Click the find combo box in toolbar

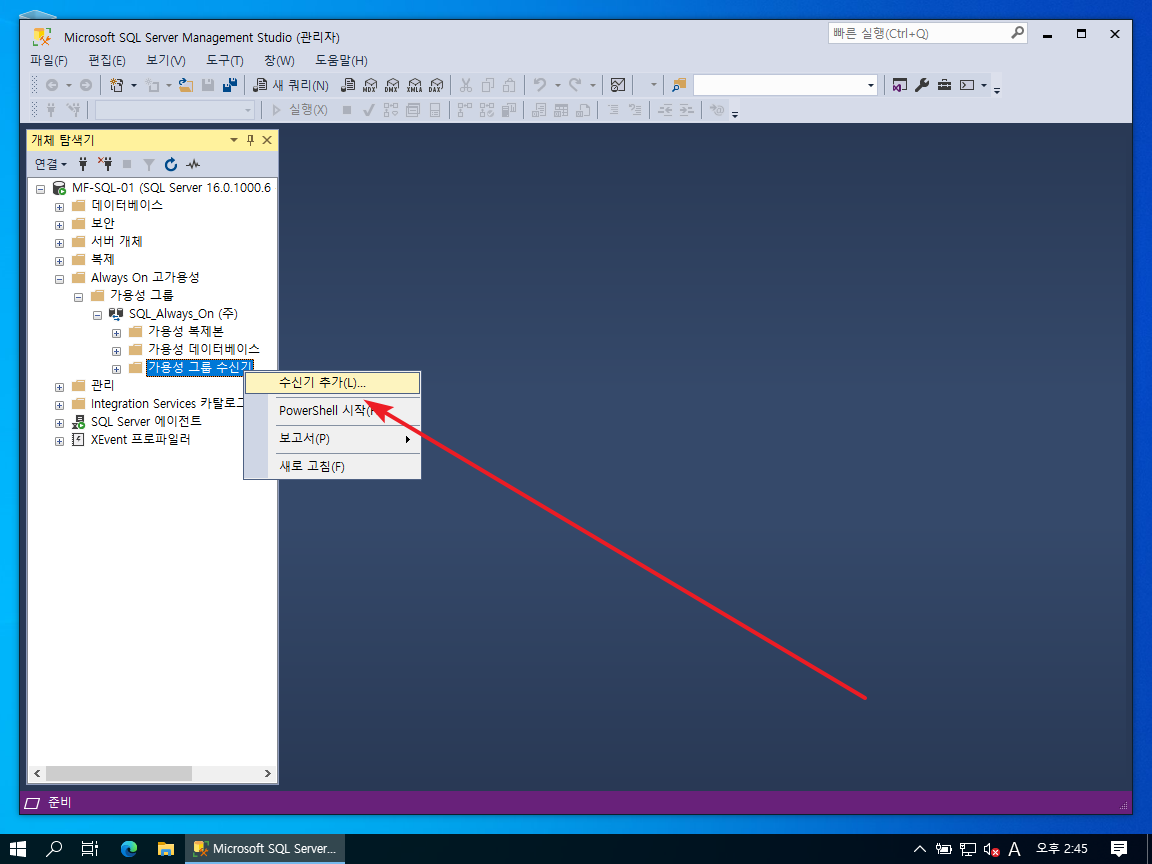tap(785, 85)
